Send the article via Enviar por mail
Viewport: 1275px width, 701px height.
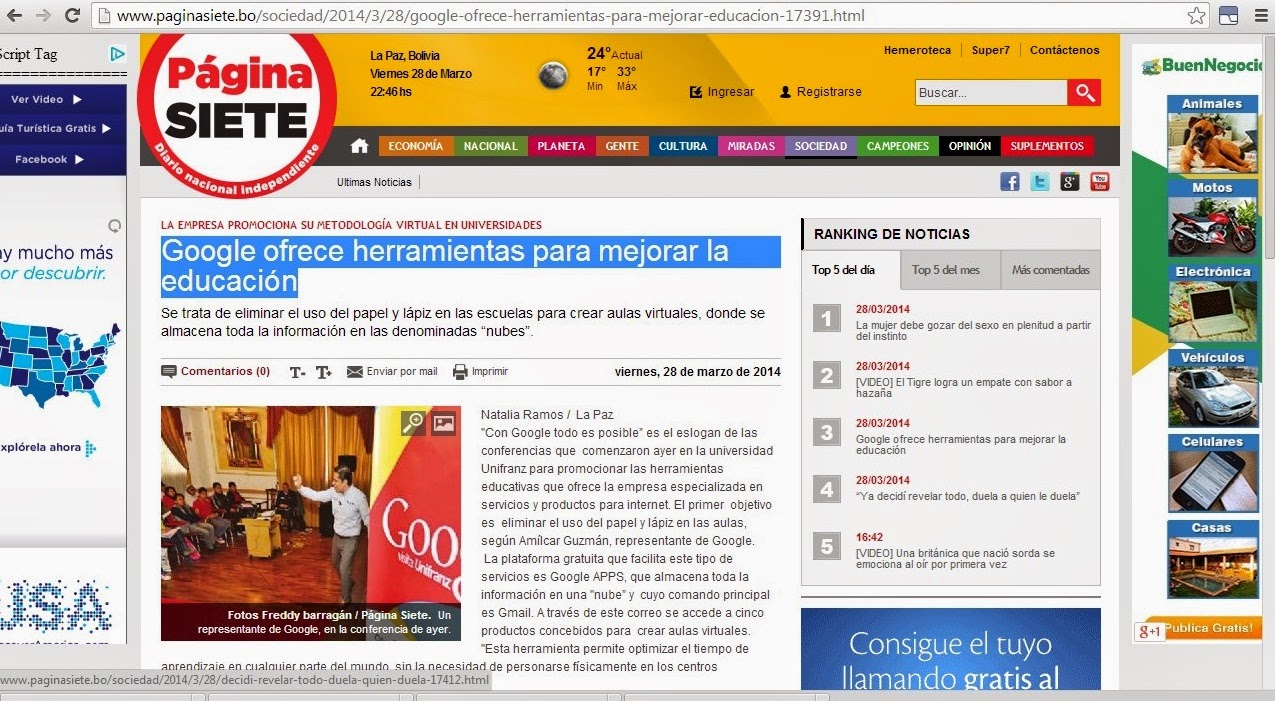point(392,372)
